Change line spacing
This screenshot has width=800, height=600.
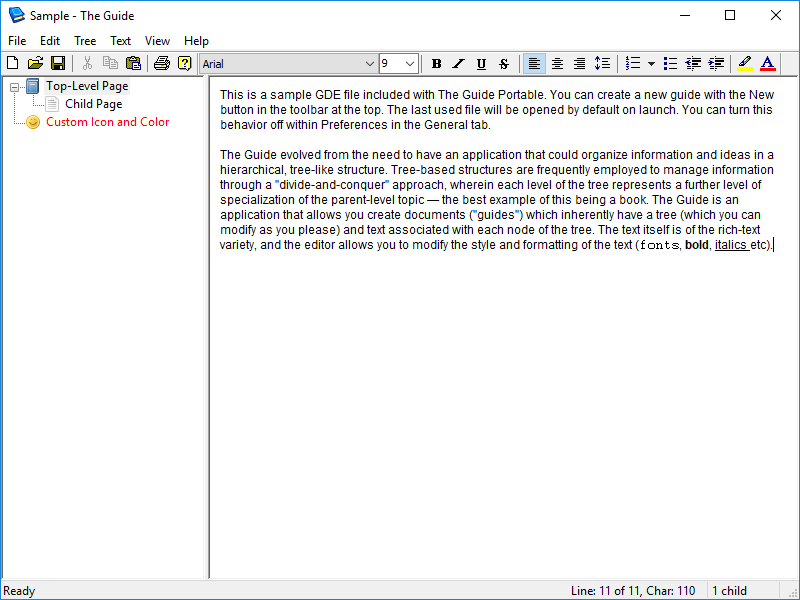pyautogui.click(x=602, y=64)
